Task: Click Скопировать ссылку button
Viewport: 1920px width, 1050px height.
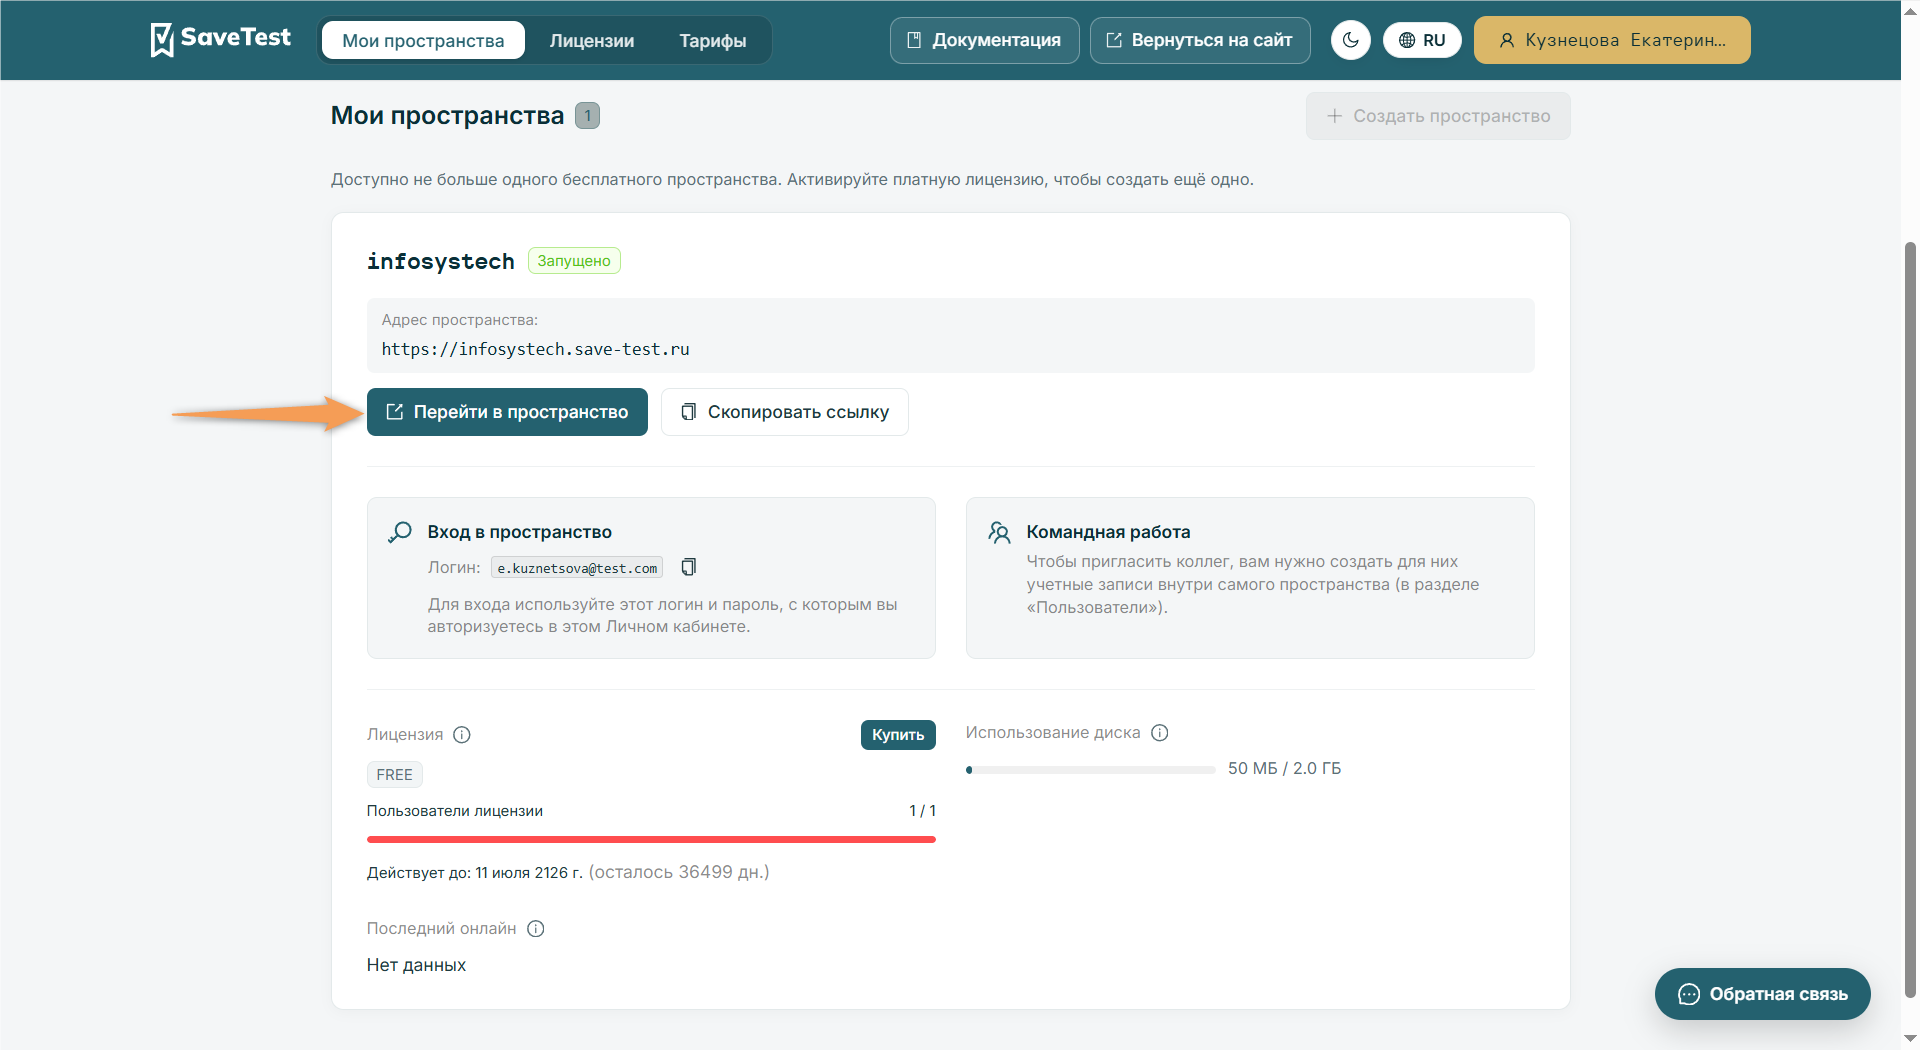Action: [x=785, y=412]
